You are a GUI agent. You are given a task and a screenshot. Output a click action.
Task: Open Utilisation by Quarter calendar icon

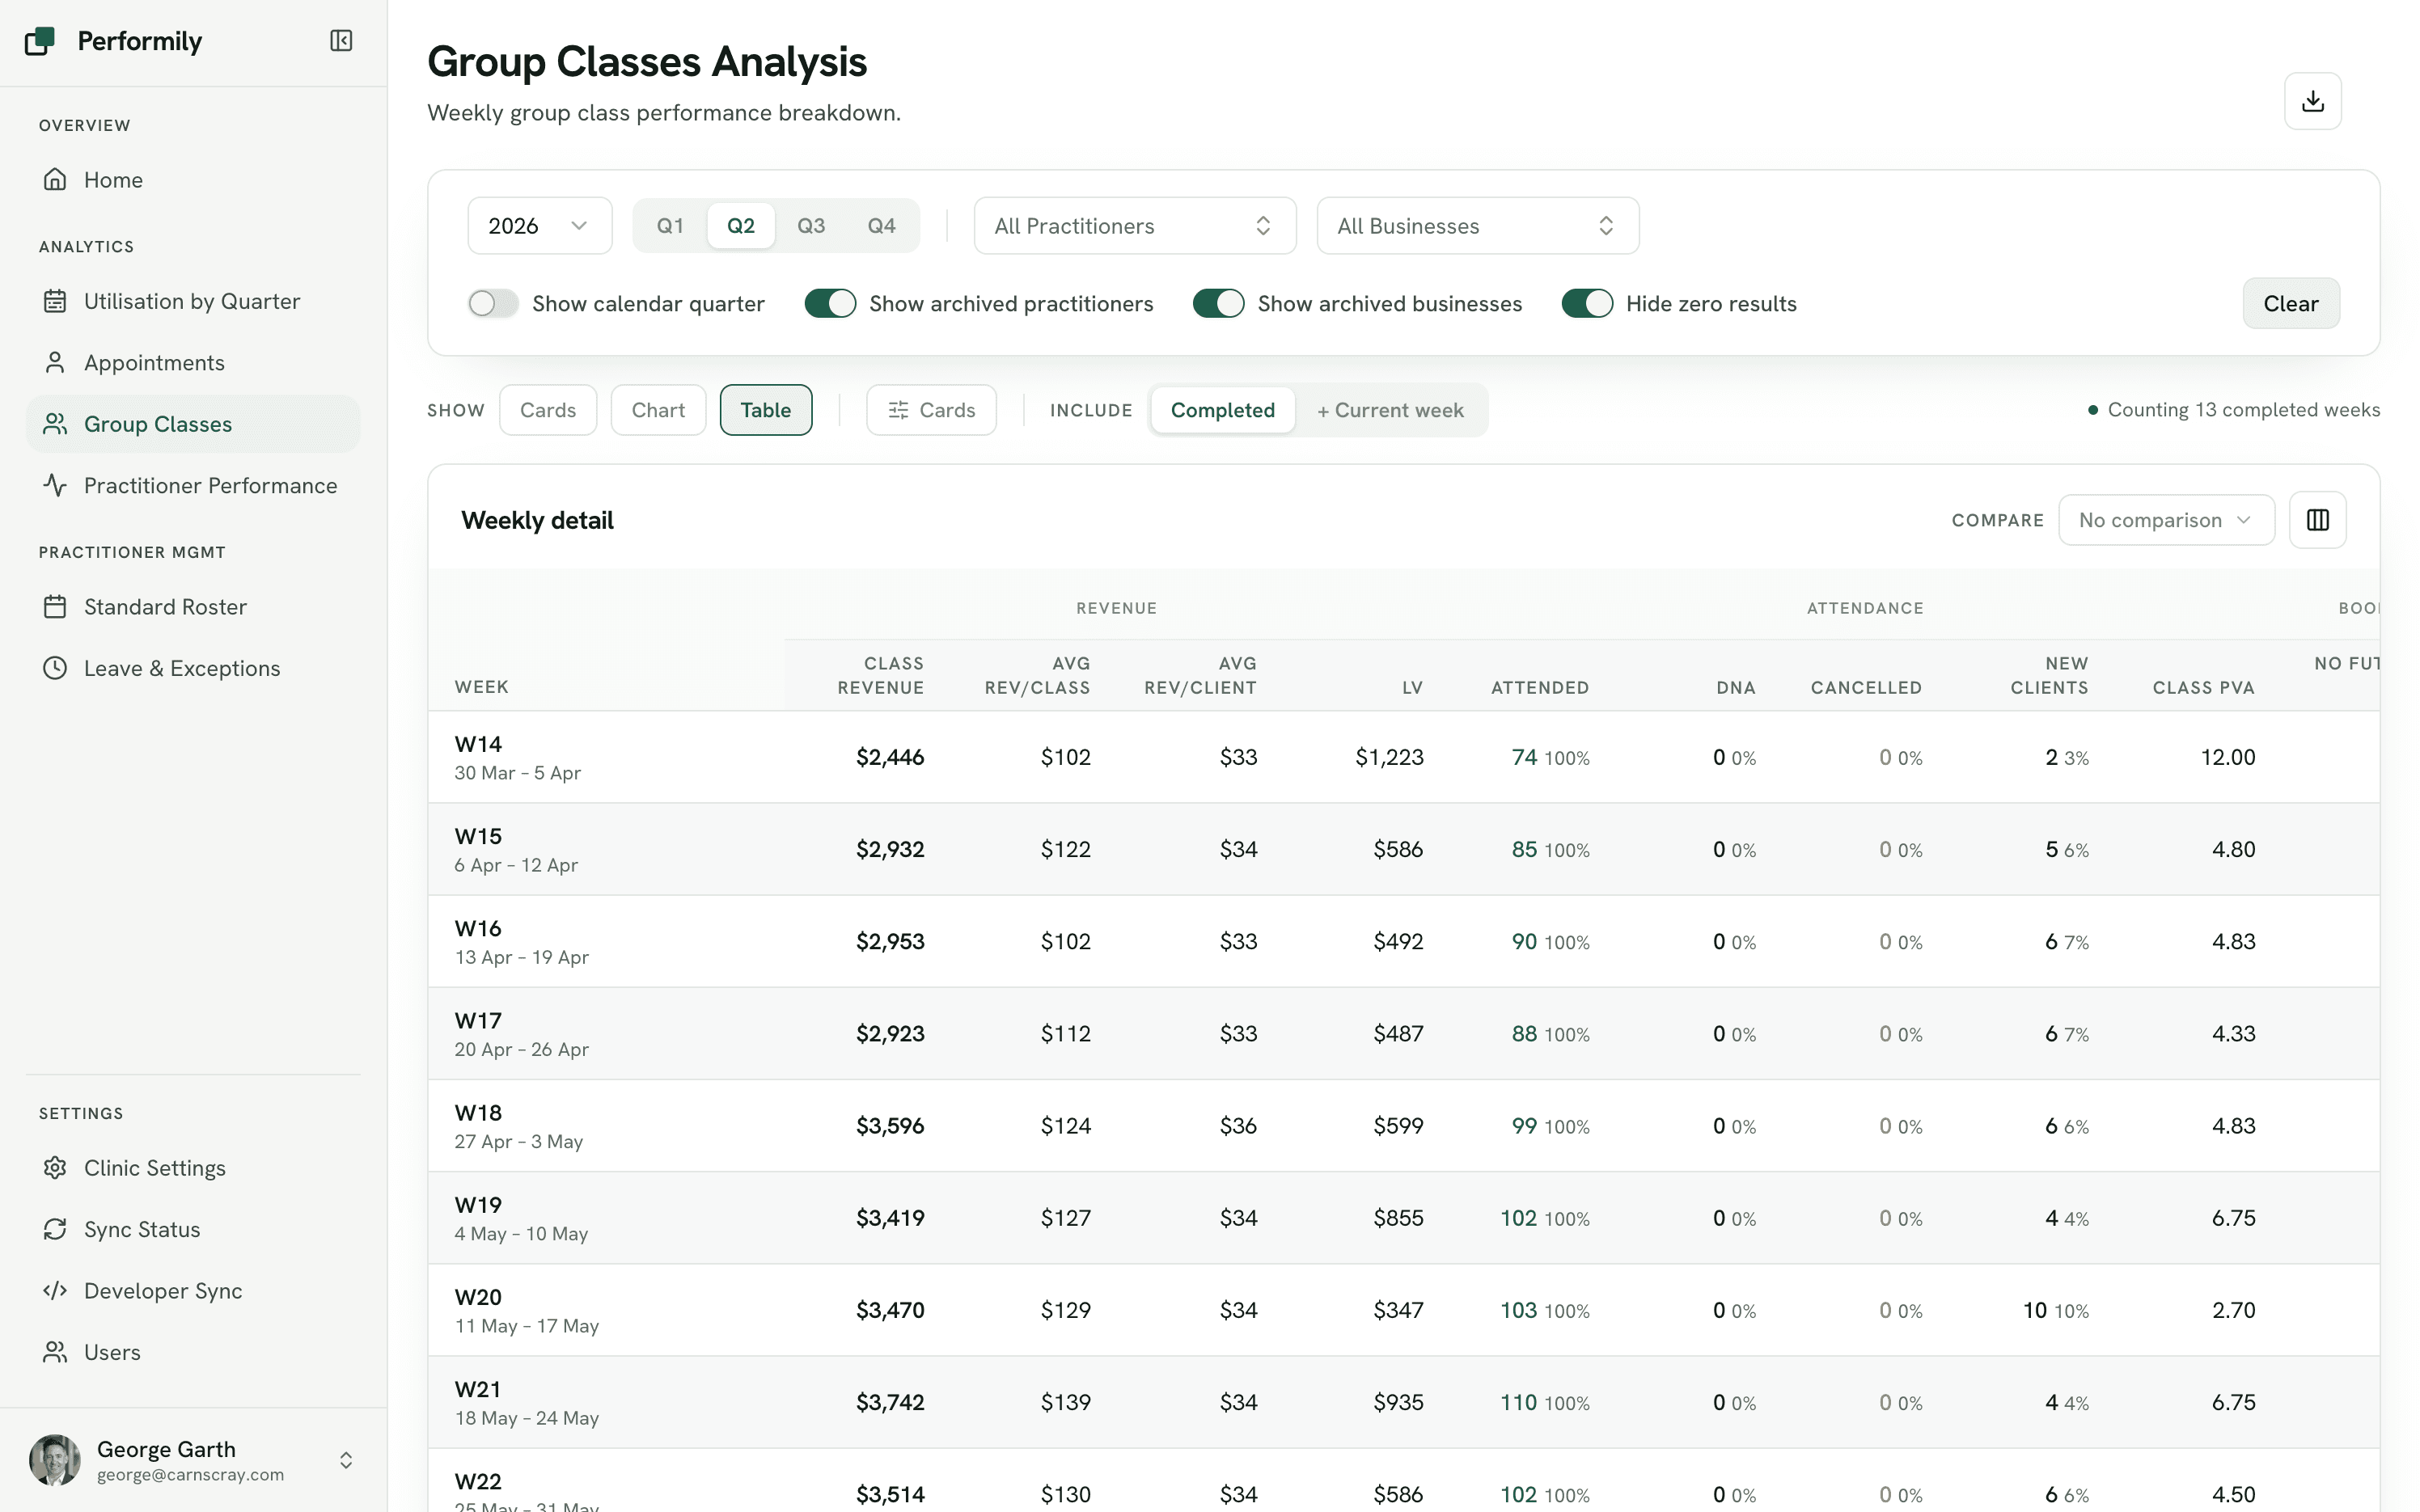click(x=55, y=301)
